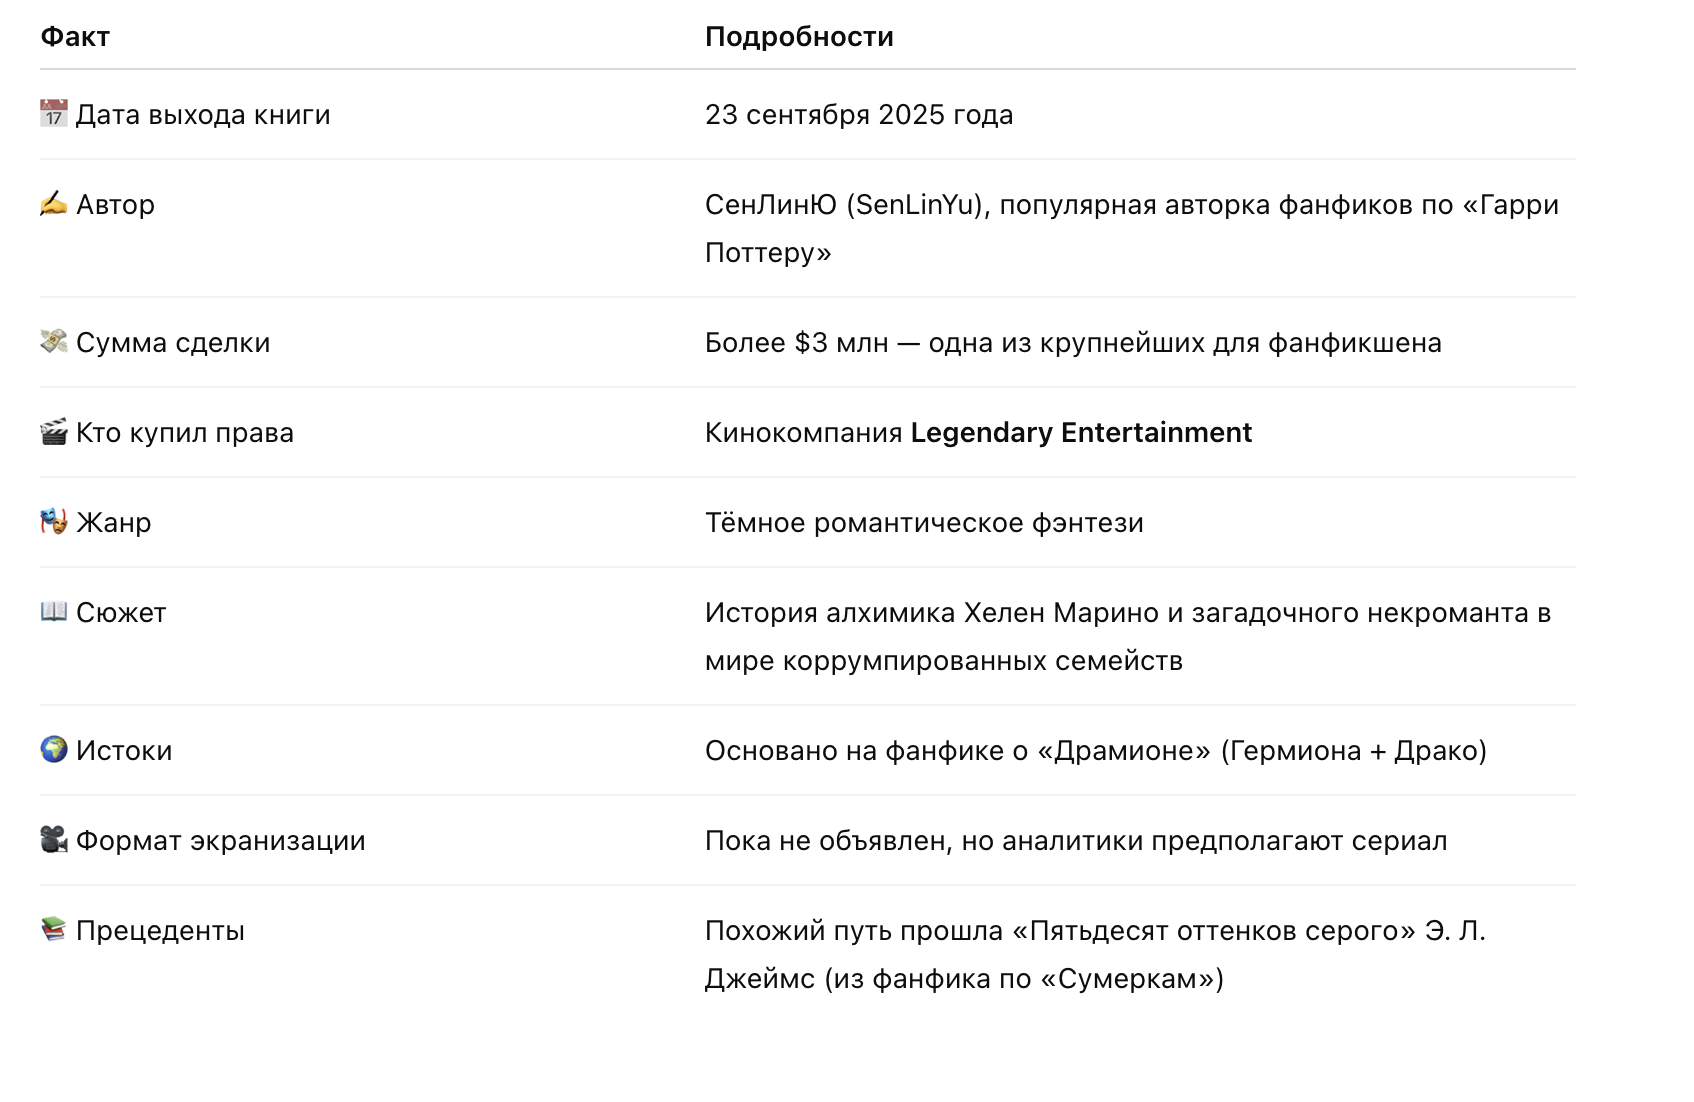Click the text about «Драмионе» fanfic
The width and height of the screenshot is (1694, 1102).
(1096, 751)
